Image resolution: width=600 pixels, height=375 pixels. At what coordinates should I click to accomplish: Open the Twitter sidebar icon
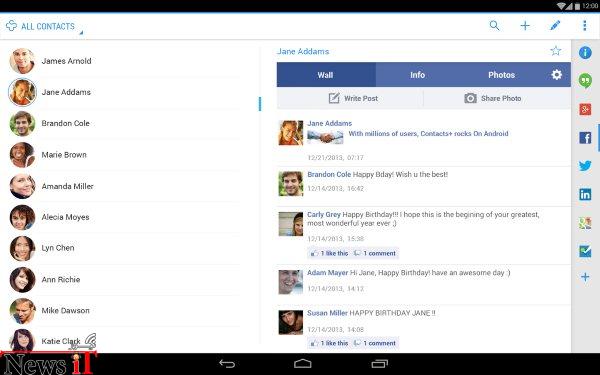pos(585,166)
